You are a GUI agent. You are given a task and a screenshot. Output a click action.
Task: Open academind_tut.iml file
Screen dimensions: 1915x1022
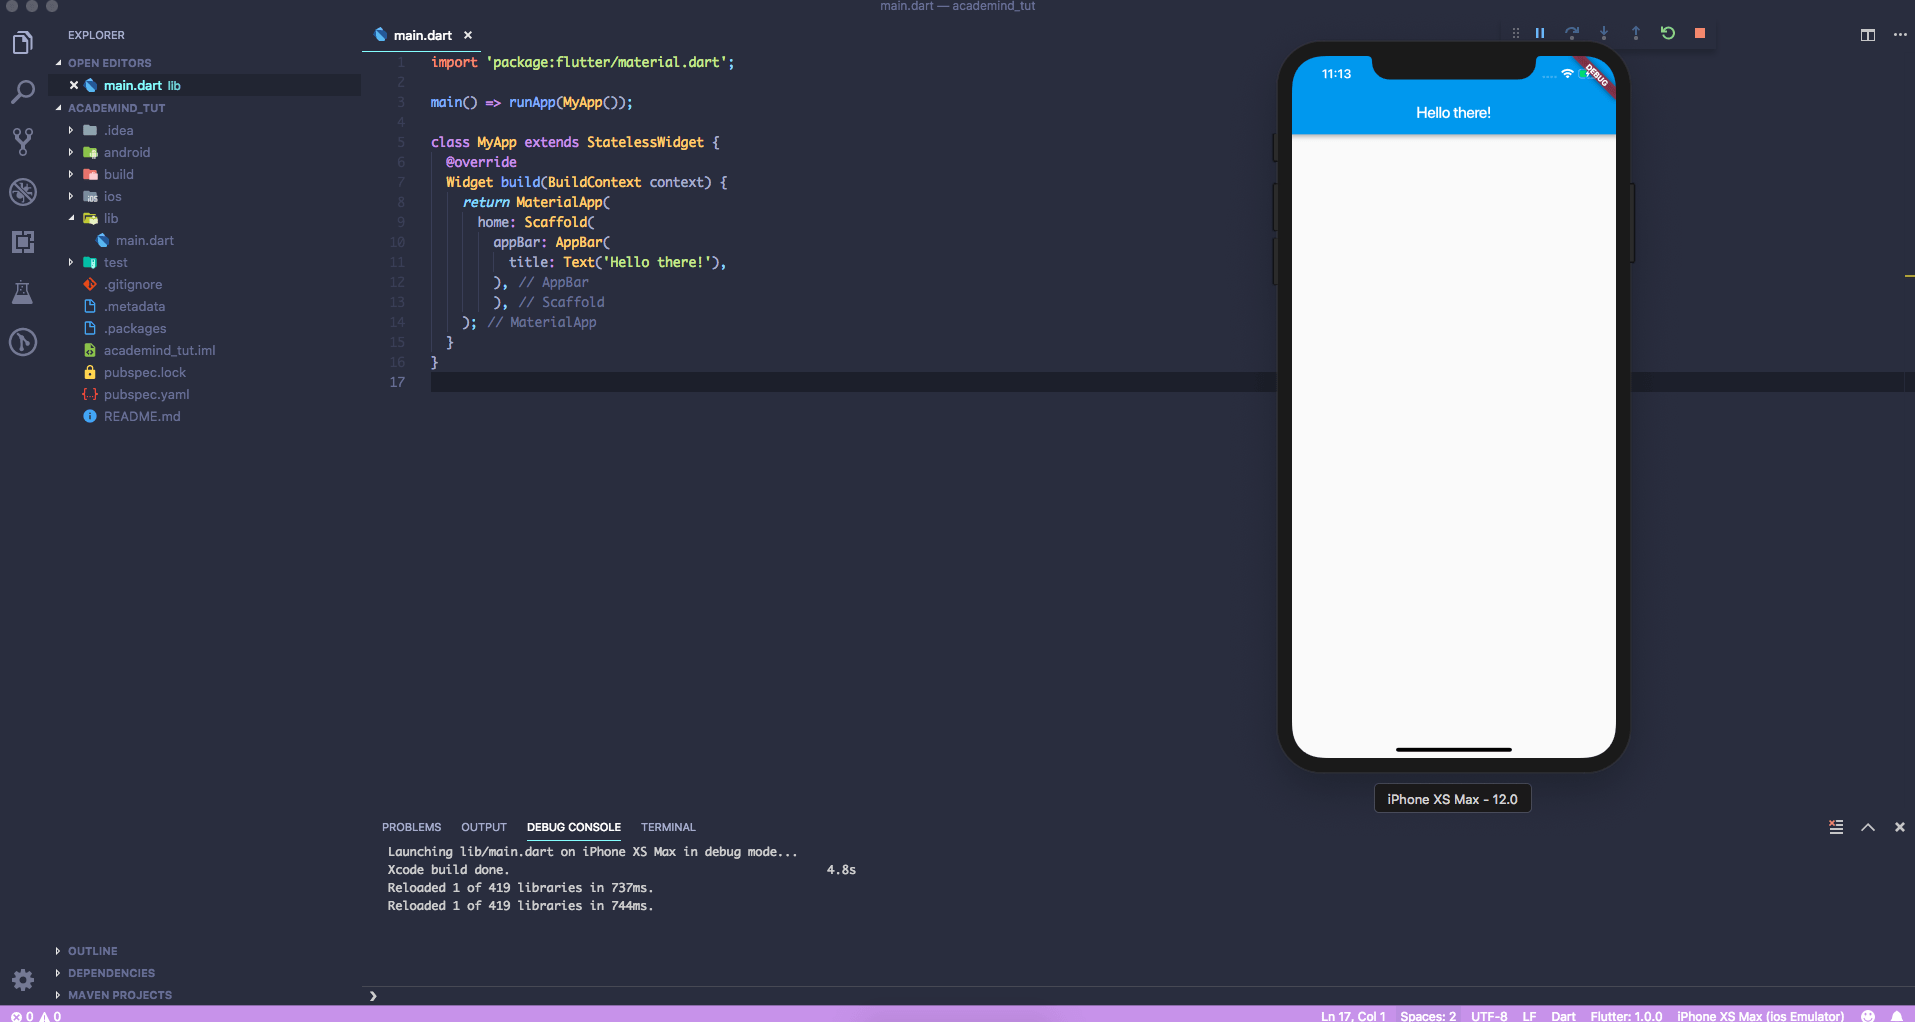(159, 350)
